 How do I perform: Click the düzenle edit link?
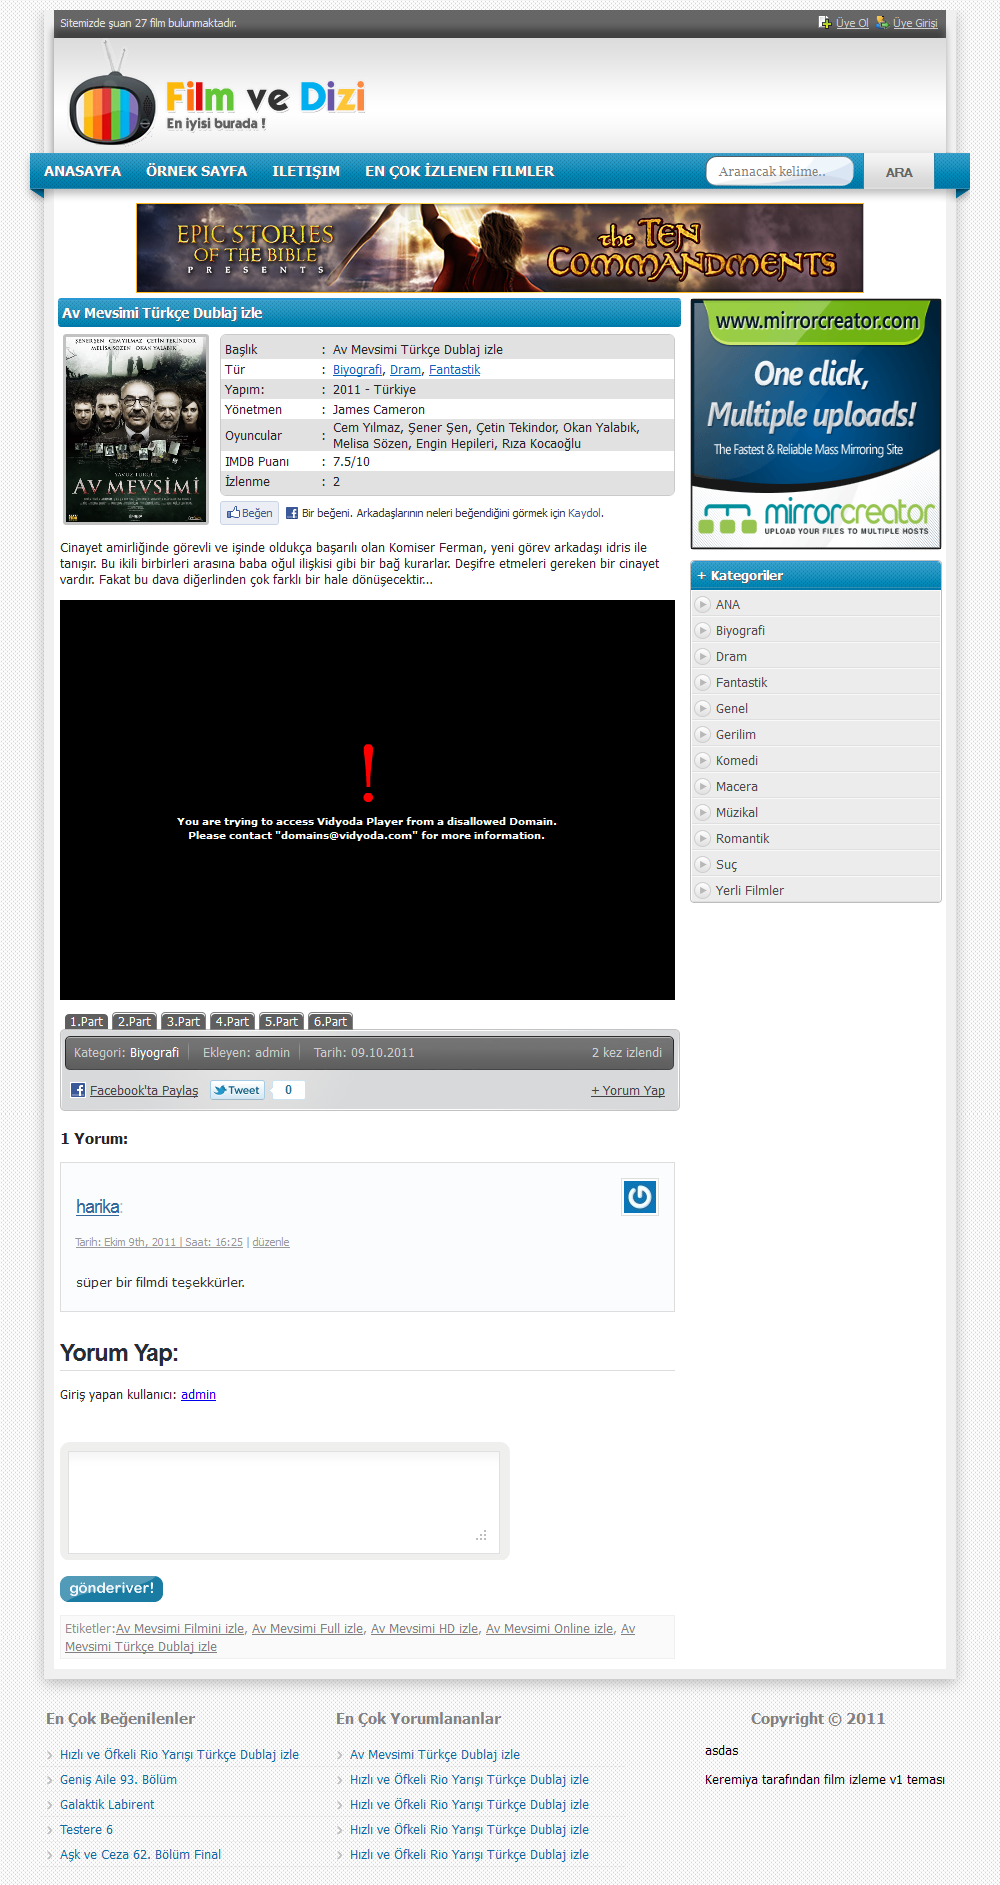tap(271, 1242)
